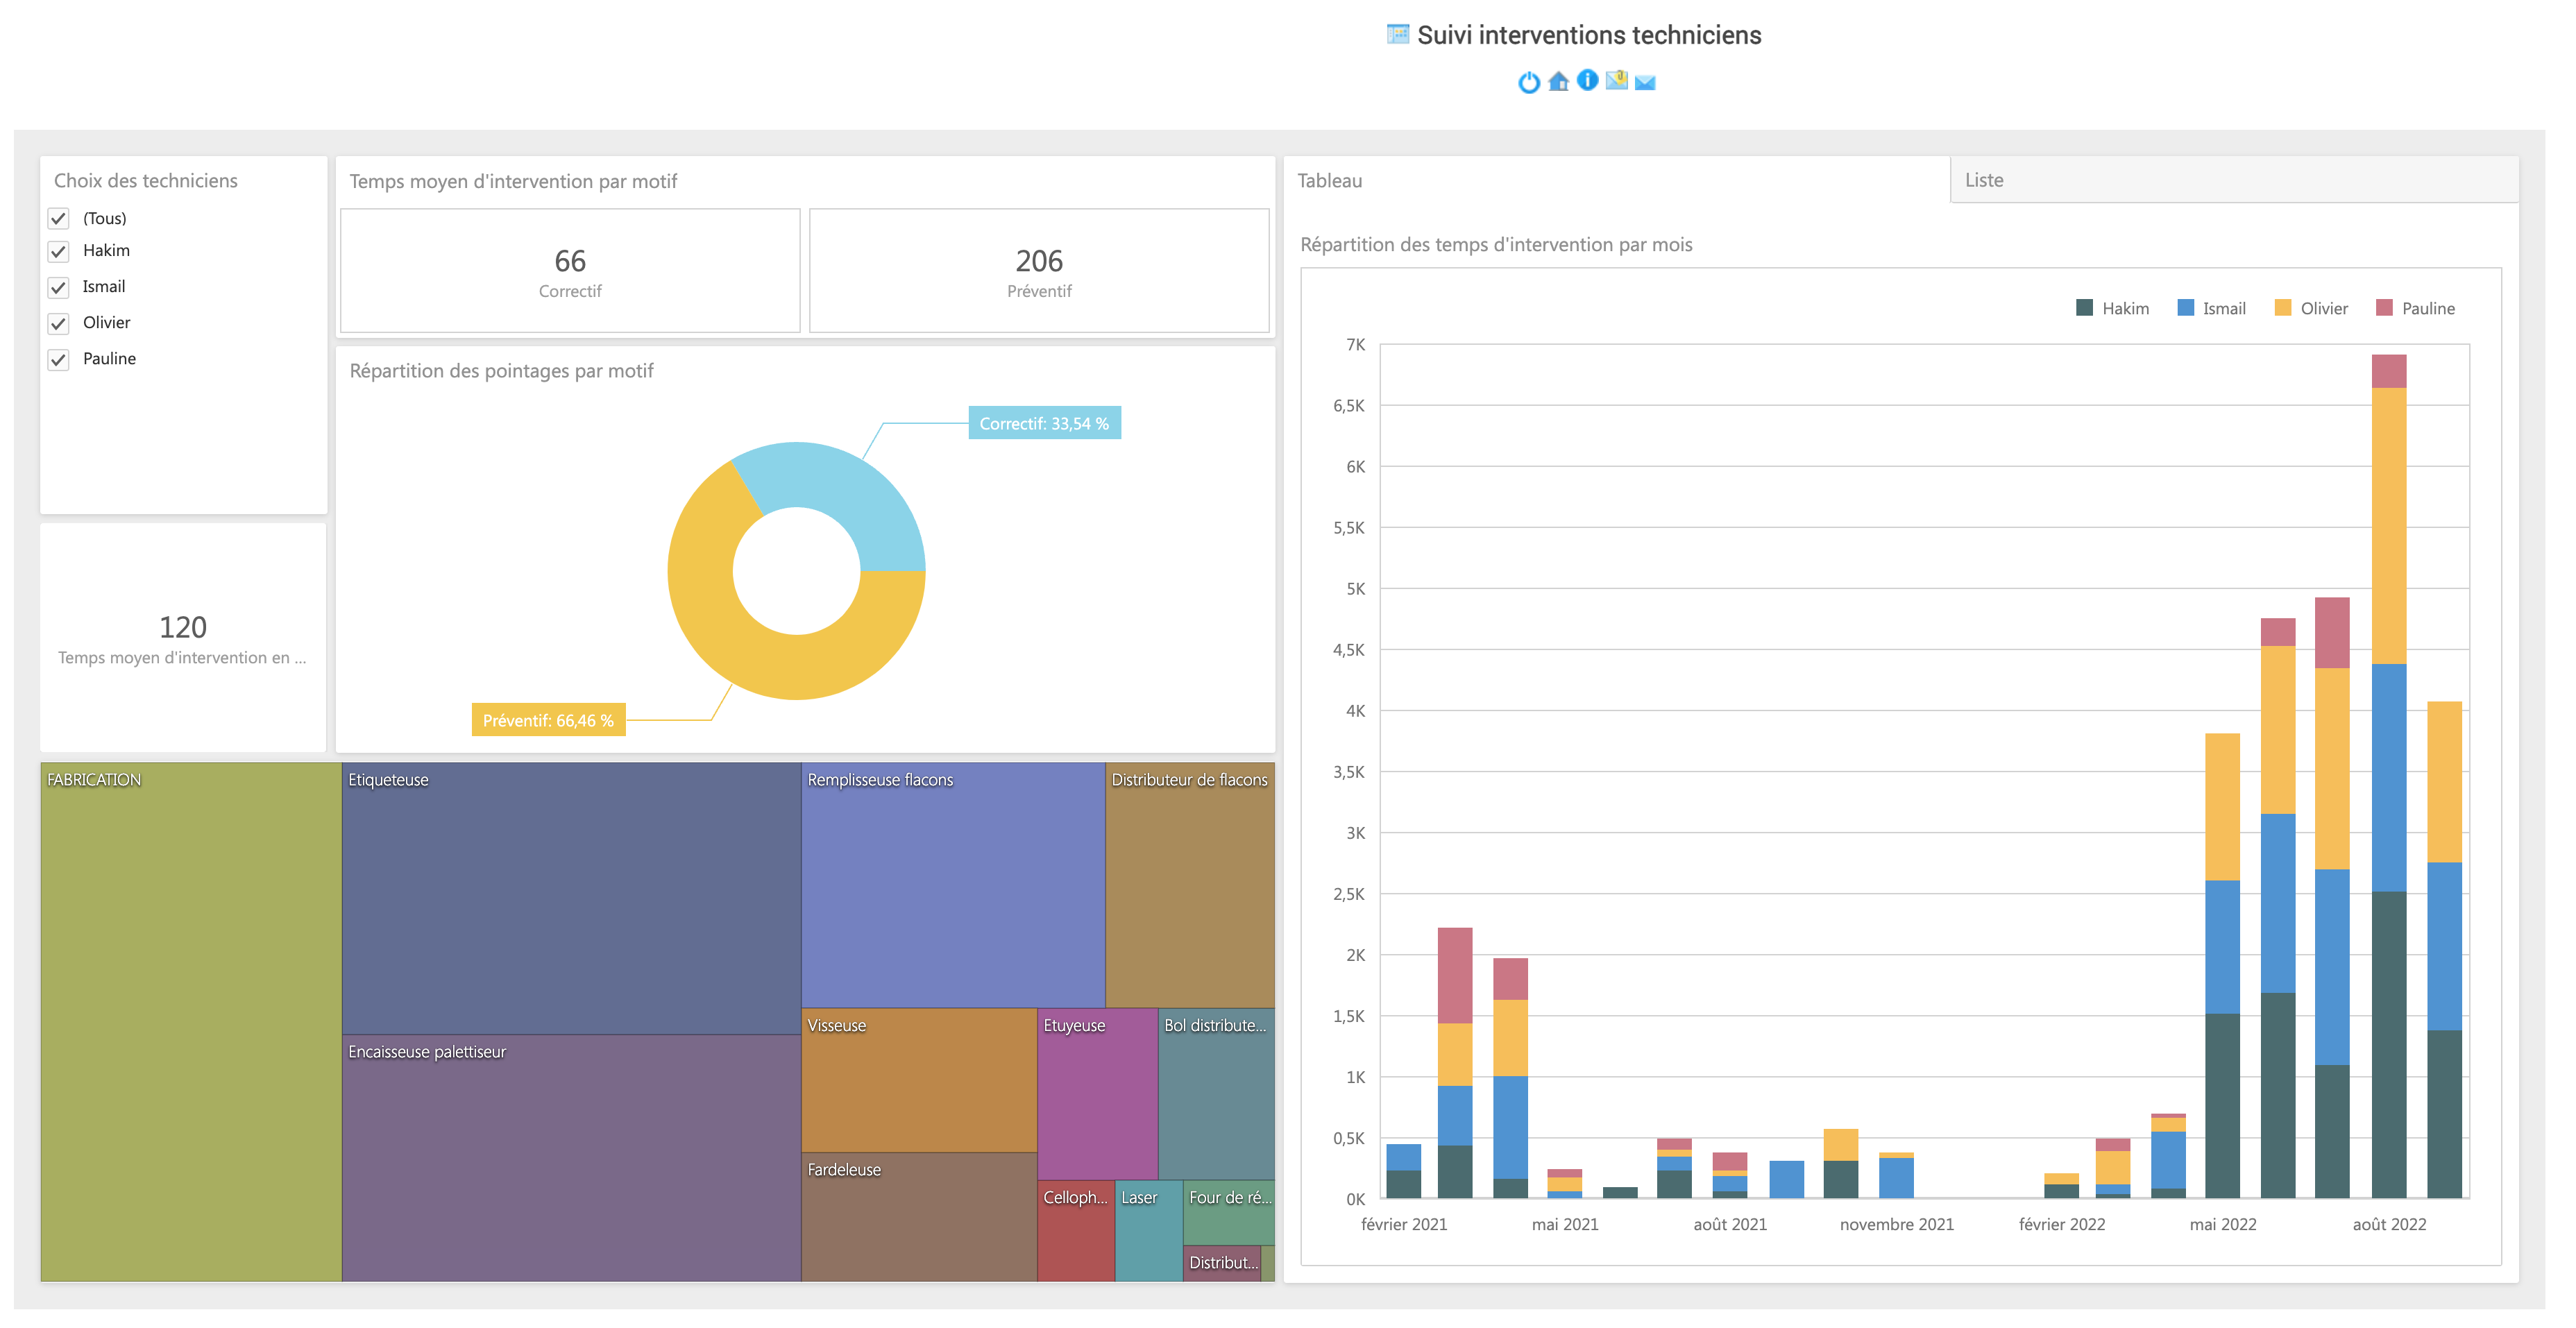The height and width of the screenshot is (1328, 2576).
Task: Click the 'Correctif: 33,54 %' label
Action: tap(1044, 423)
